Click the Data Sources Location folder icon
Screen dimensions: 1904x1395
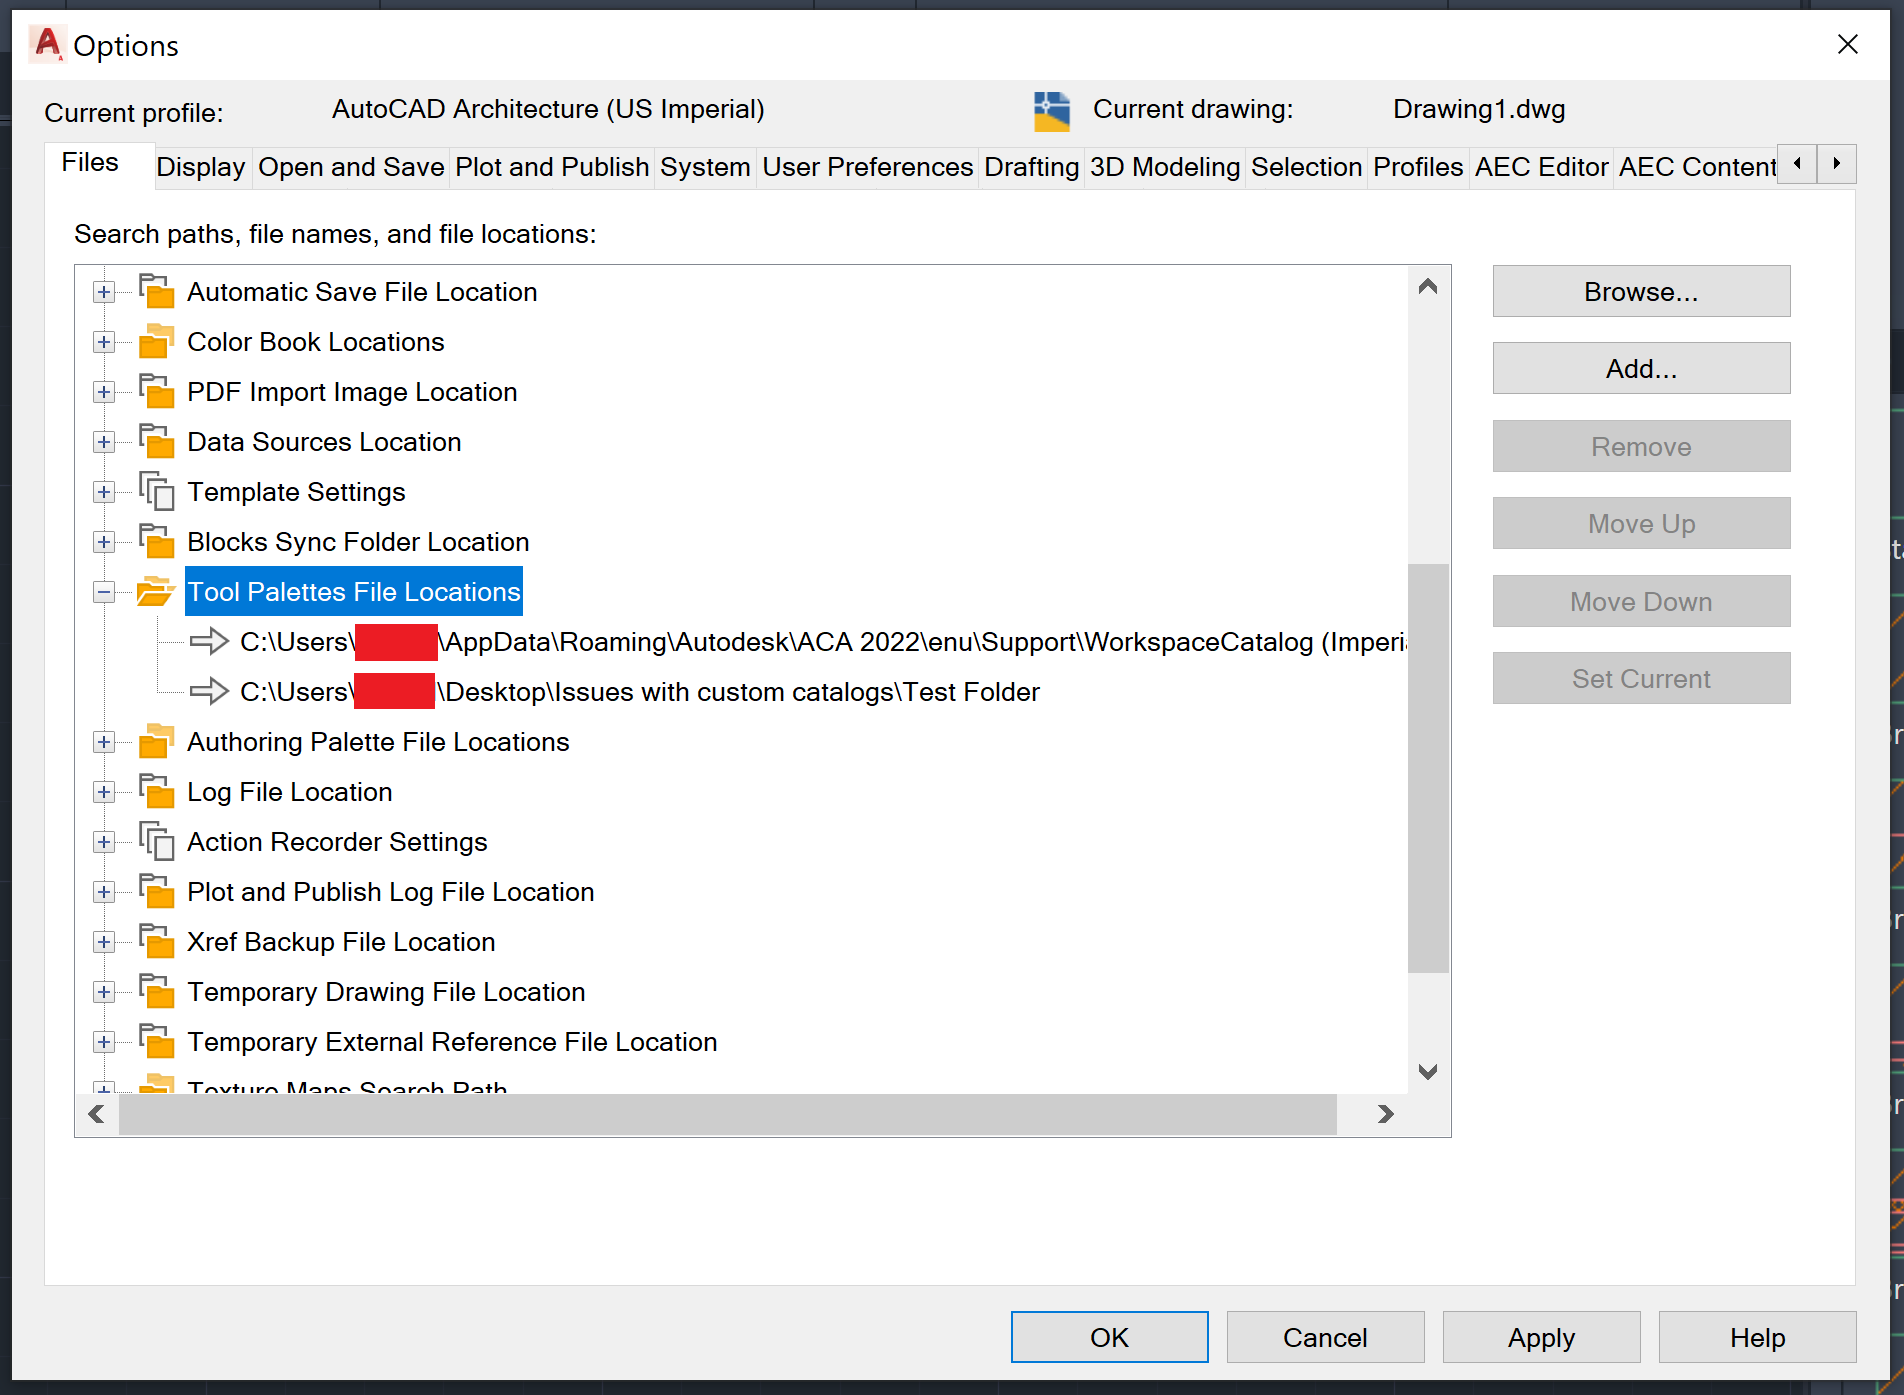157,441
